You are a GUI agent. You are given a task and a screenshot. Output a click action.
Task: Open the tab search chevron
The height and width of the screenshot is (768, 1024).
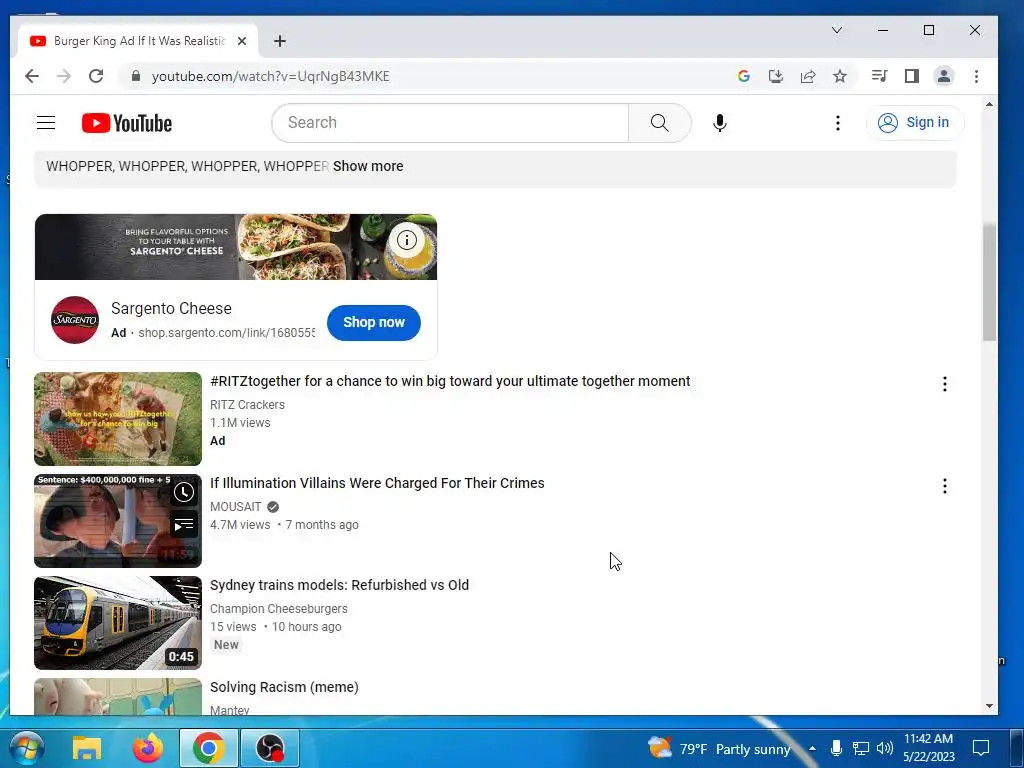tap(837, 30)
